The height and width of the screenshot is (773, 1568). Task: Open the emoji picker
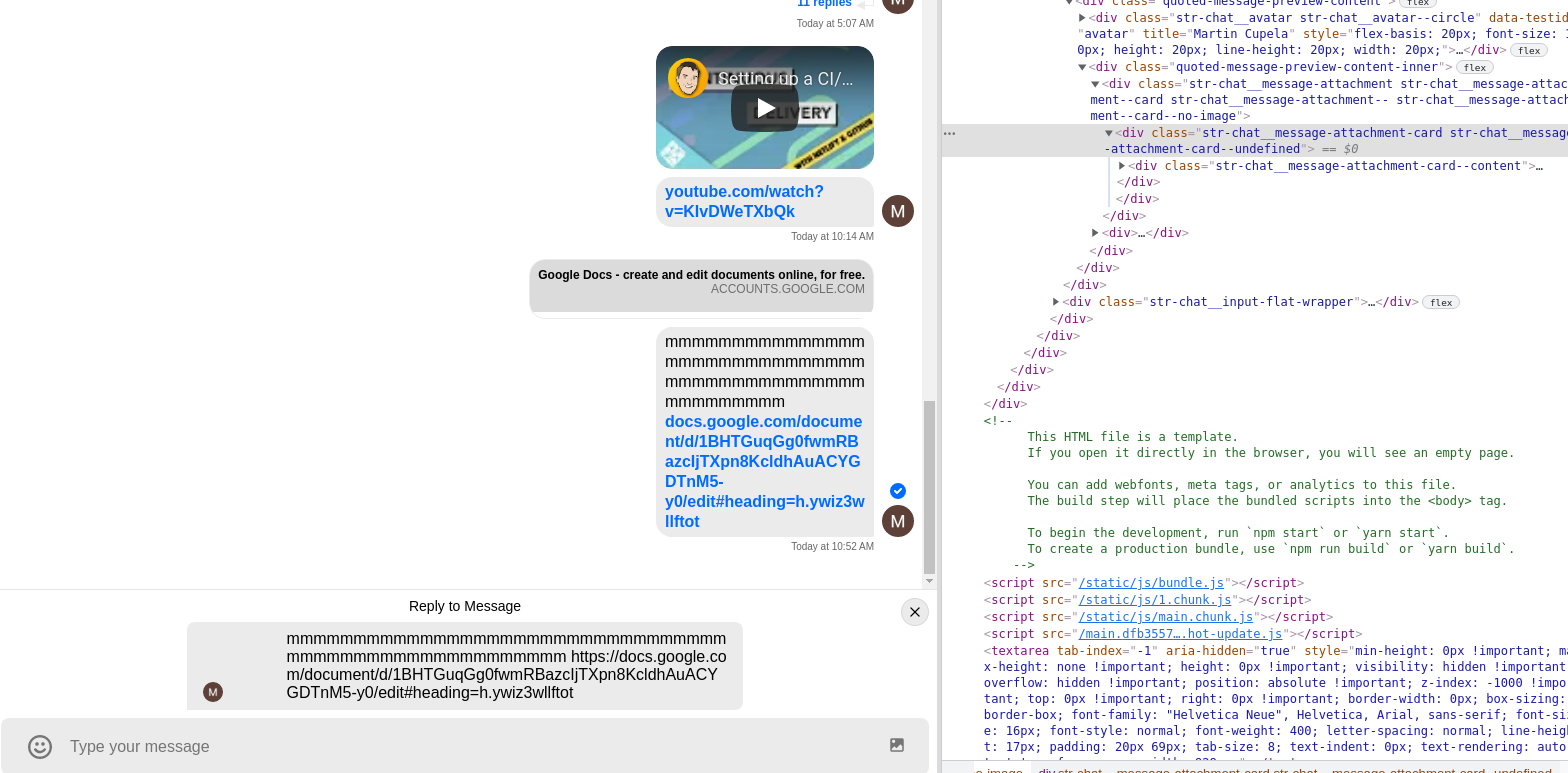[40, 746]
